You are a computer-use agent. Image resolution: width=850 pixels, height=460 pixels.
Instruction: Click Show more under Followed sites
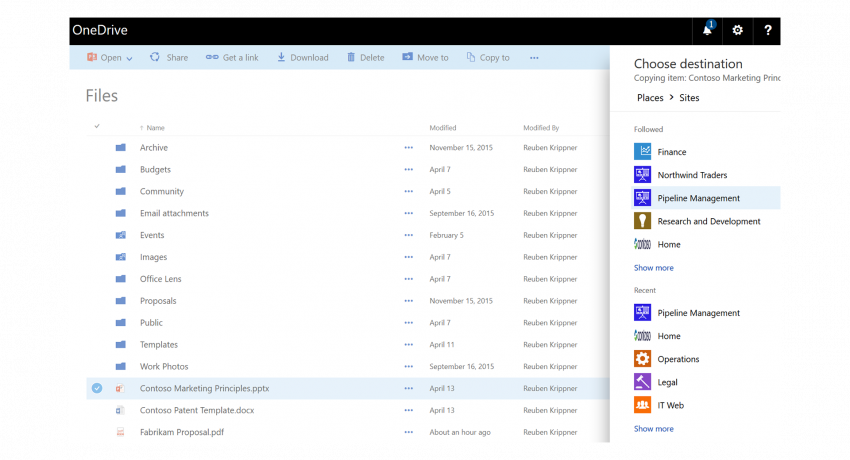pos(654,268)
